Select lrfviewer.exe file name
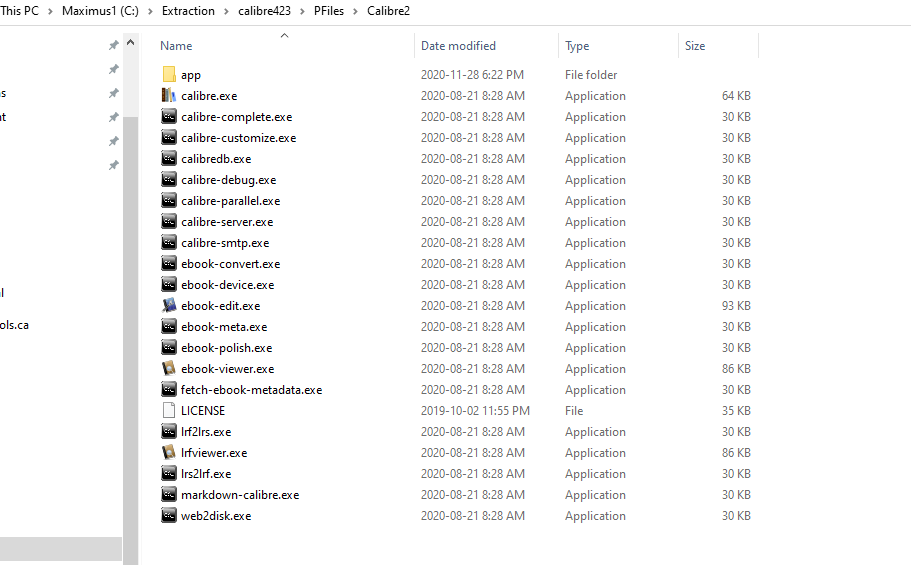The image size is (911, 565). click(214, 452)
